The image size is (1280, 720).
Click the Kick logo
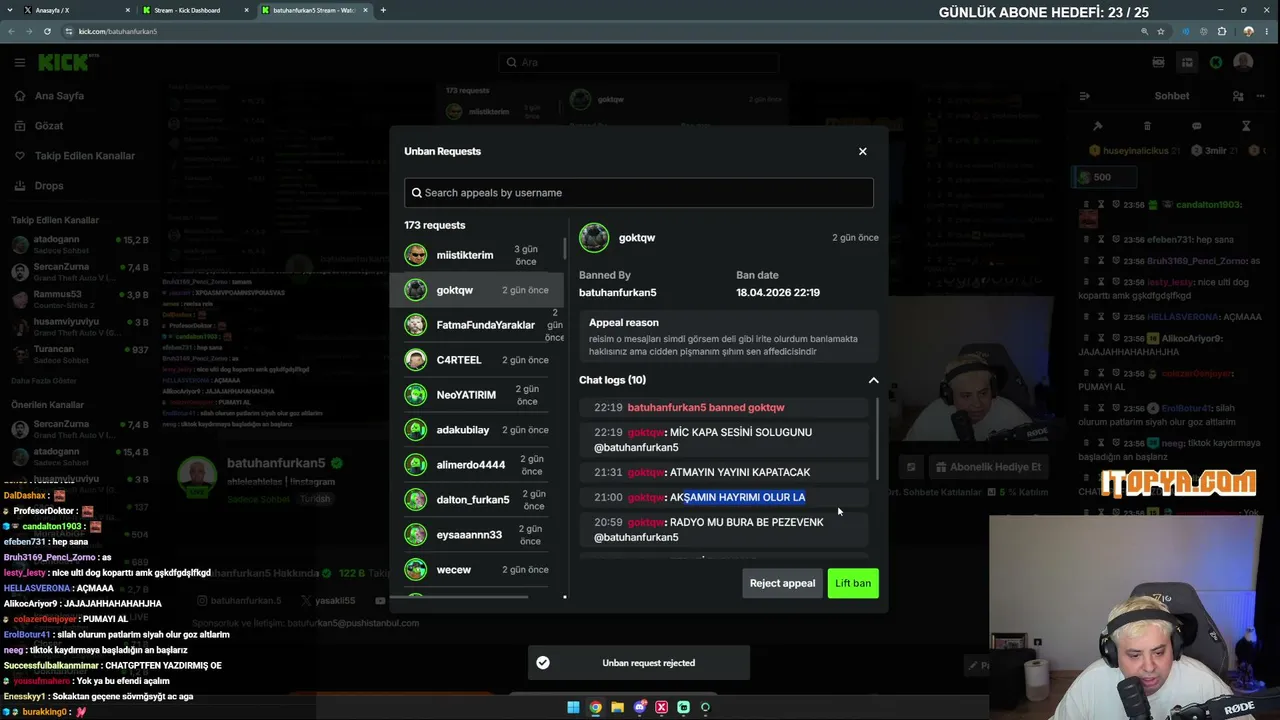63,62
